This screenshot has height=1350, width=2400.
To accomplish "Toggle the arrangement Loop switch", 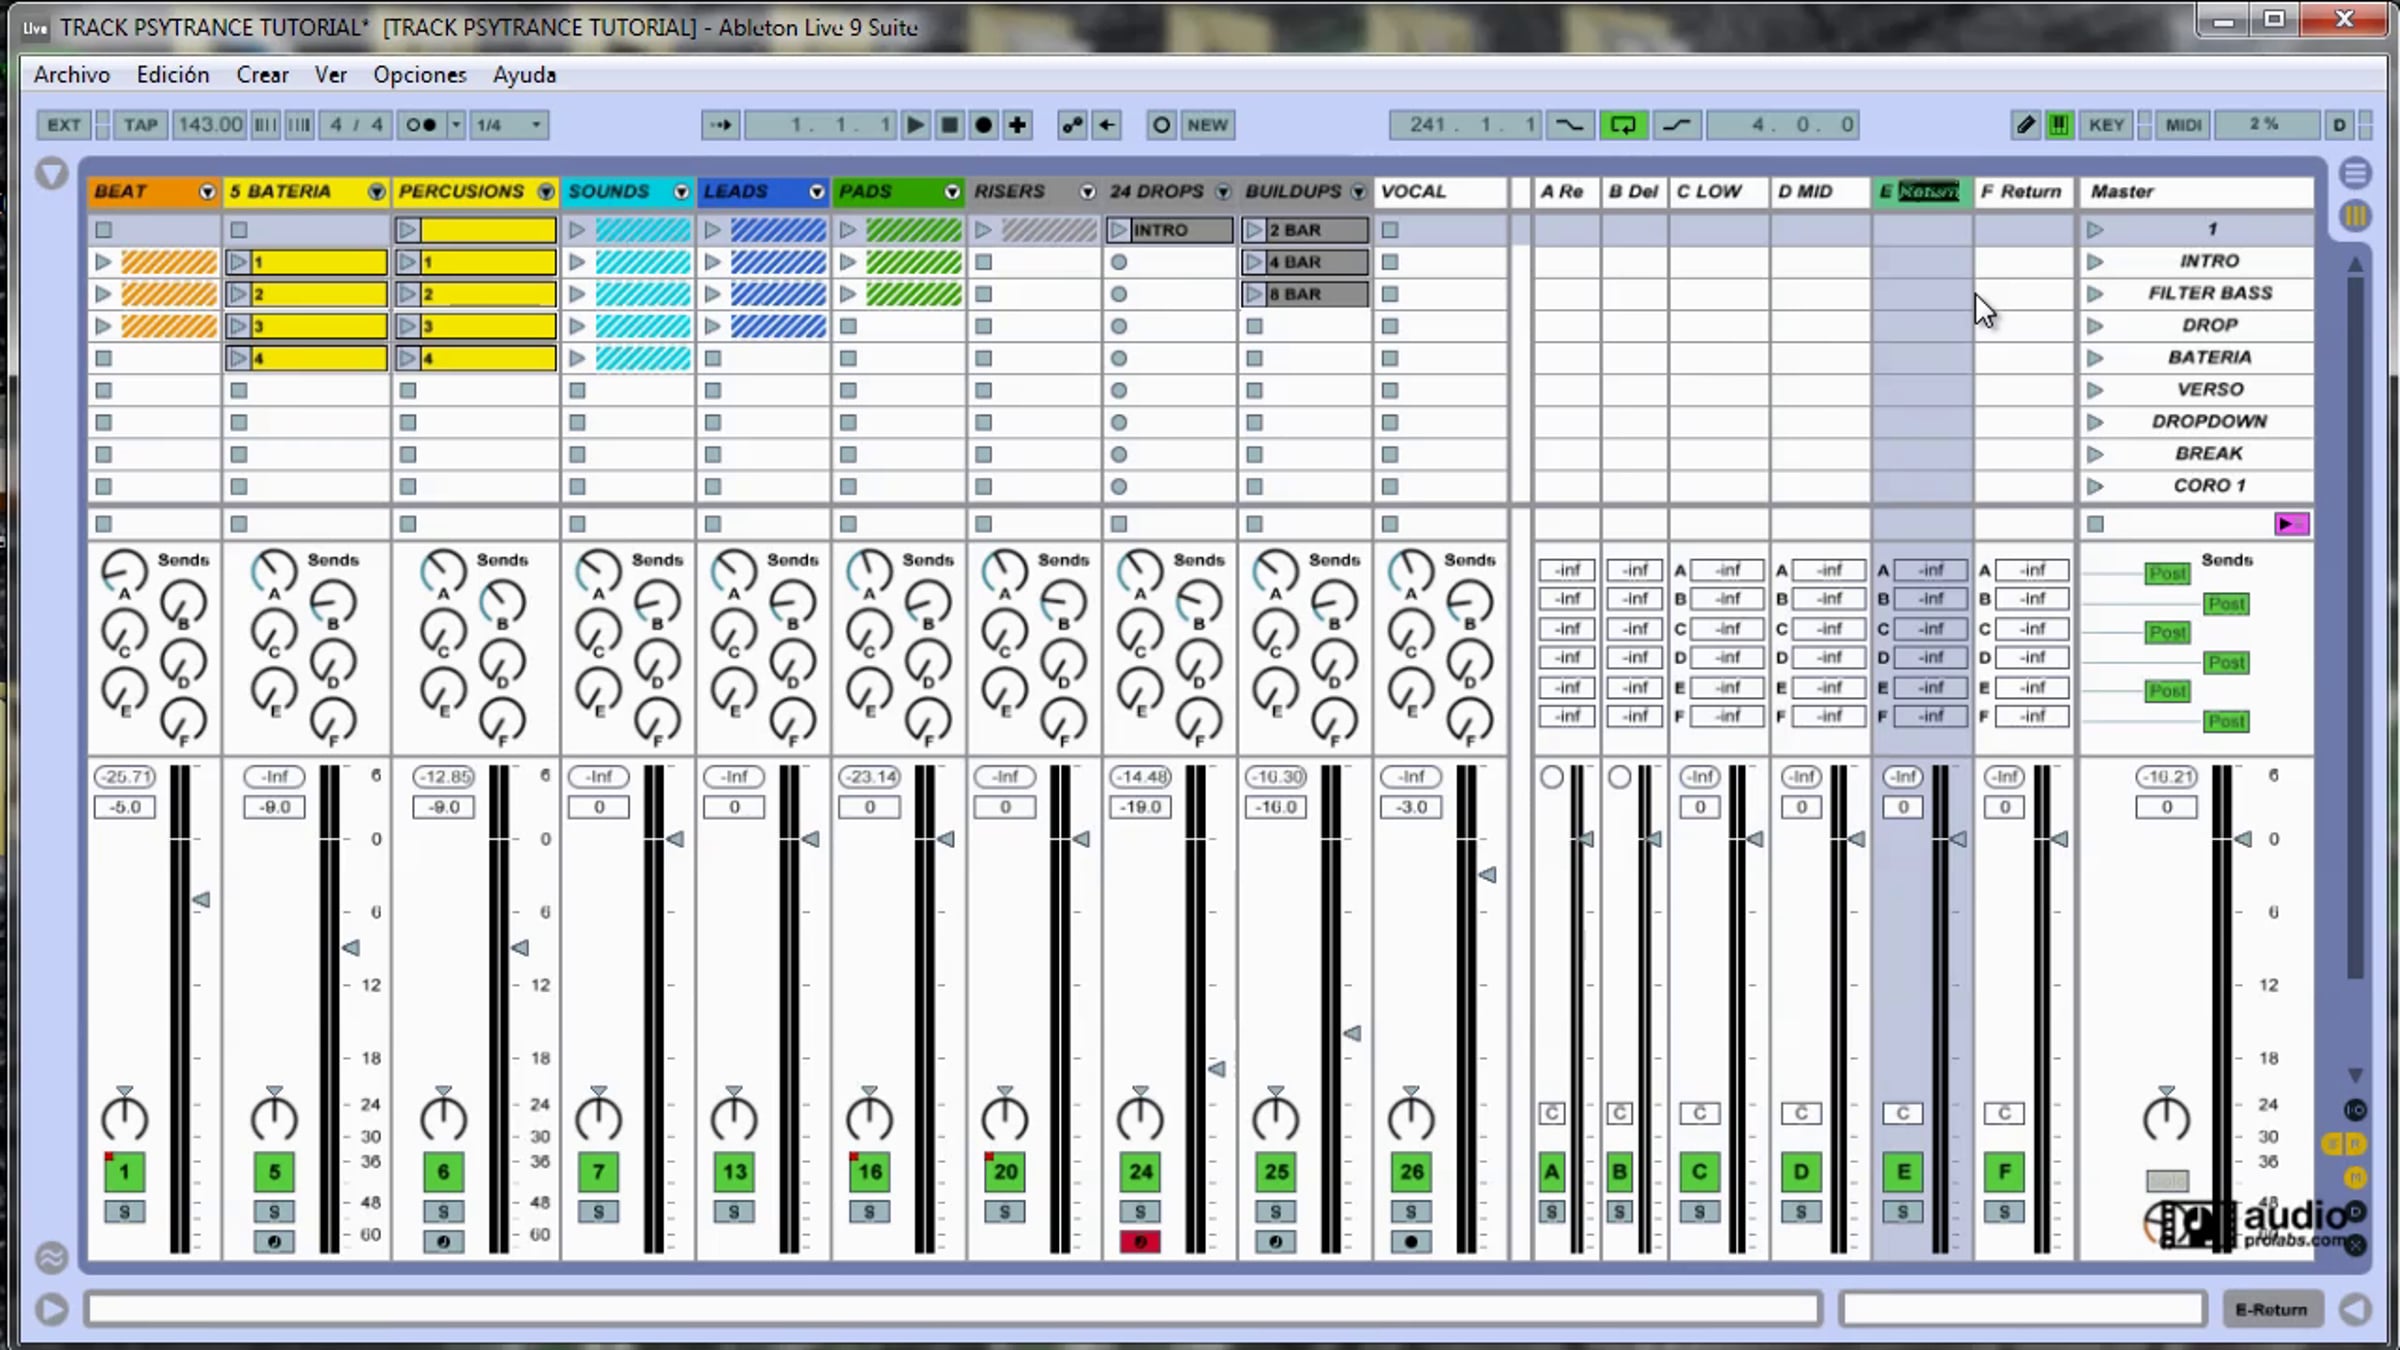I will click(1622, 125).
